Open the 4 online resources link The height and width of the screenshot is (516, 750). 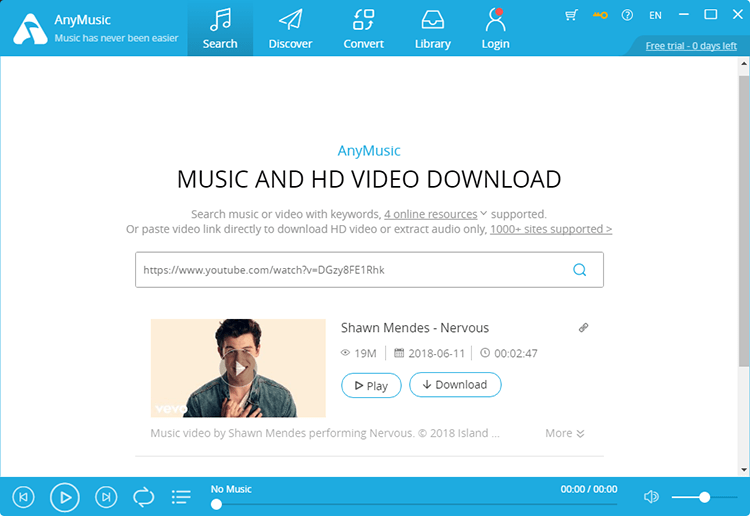point(430,214)
